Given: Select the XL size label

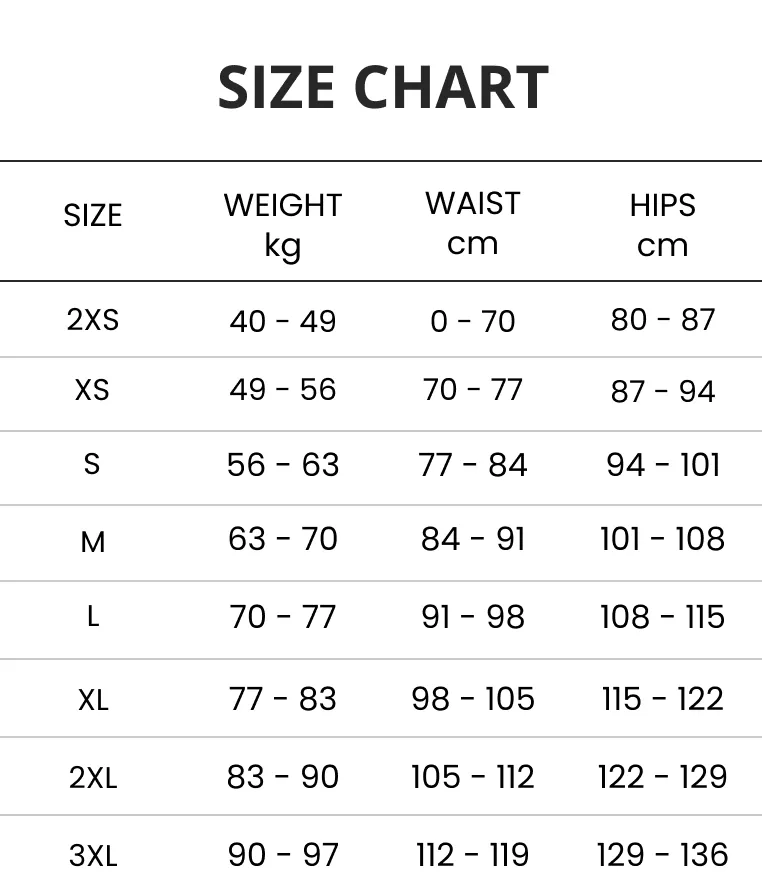Looking at the screenshot, I should pos(92,699).
